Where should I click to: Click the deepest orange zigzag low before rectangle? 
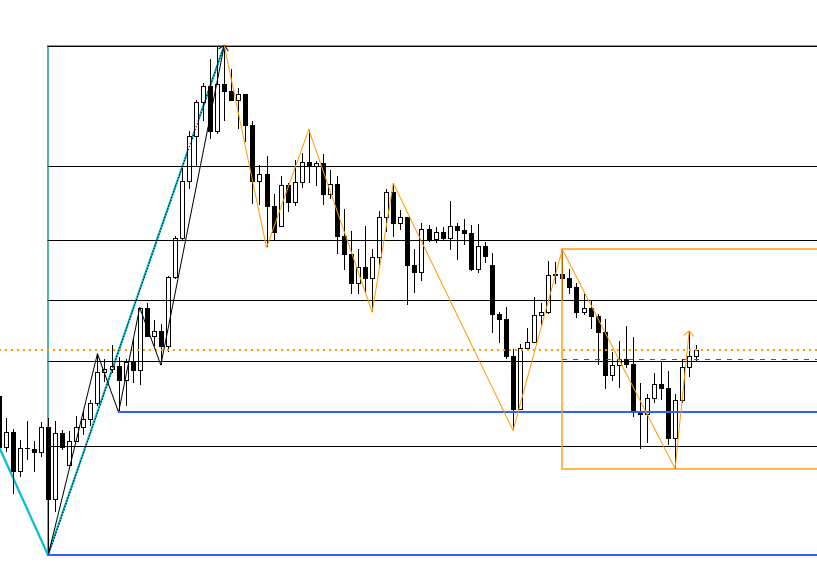[513, 430]
